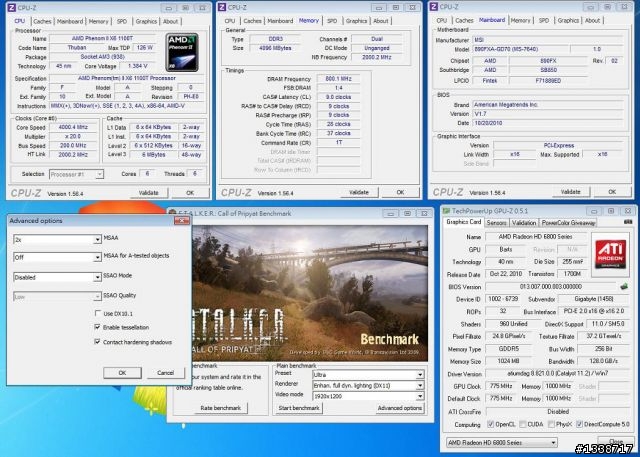Uncheck Enable tessellation option

pos(97,327)
